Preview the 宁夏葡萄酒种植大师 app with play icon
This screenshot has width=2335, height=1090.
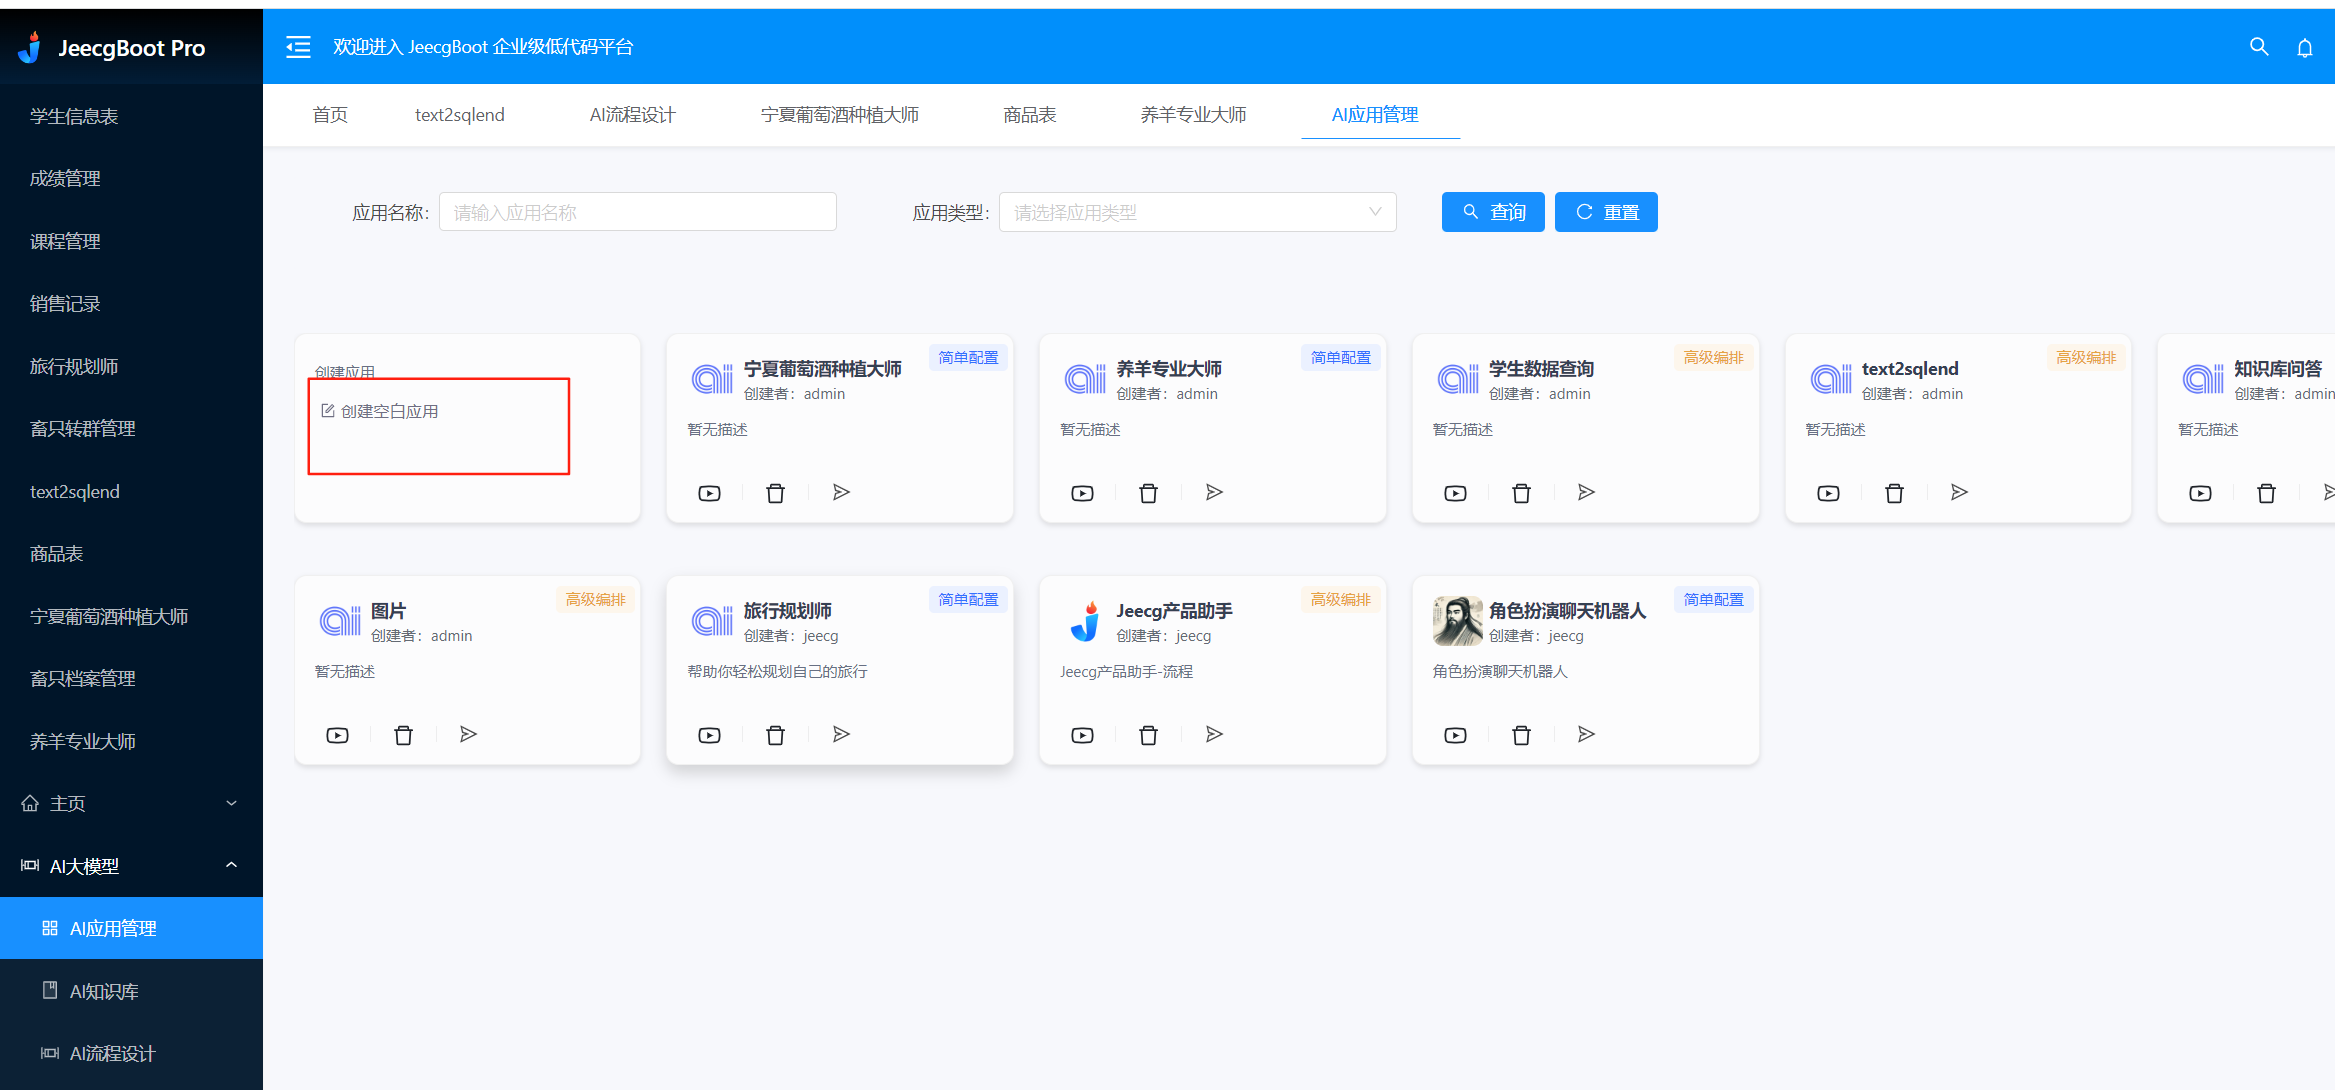tap(709, 493)
